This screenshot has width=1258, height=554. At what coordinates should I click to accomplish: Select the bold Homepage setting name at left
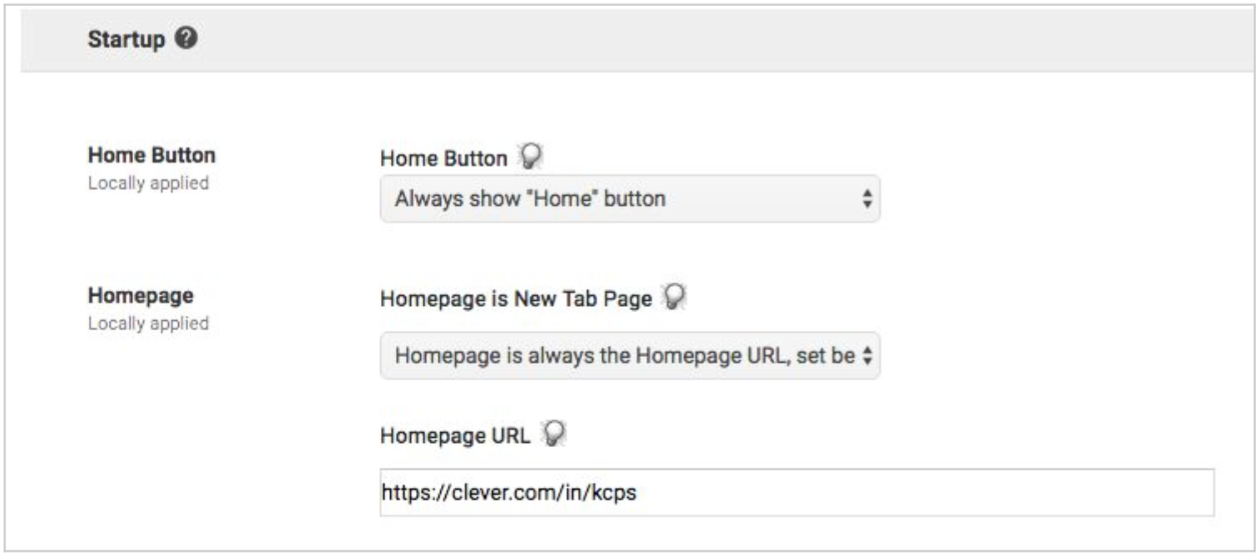tap(141, 296)
